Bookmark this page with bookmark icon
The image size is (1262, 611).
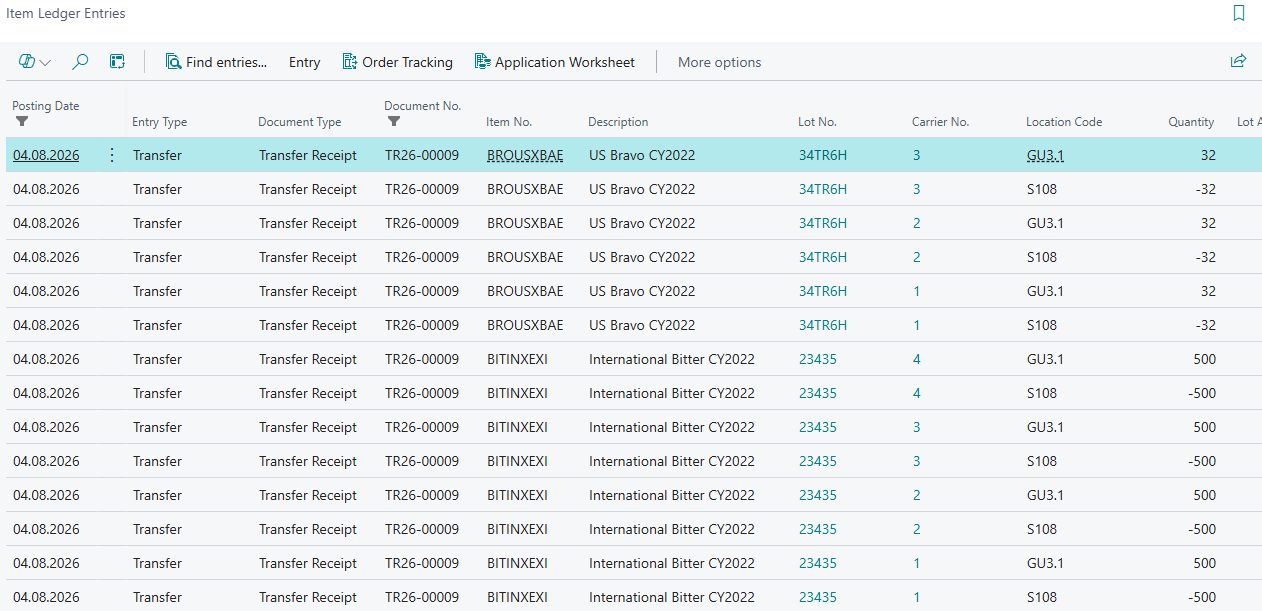click(x=1239, y=14)
